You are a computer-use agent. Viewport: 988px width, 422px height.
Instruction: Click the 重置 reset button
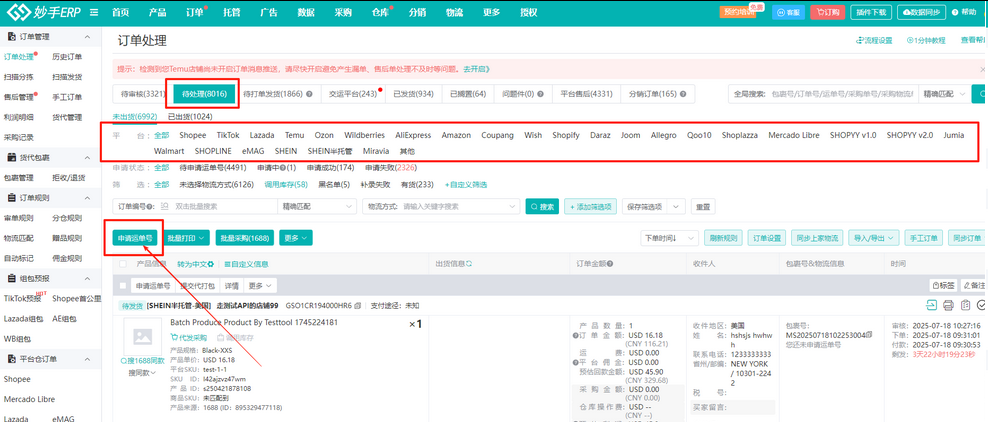click(x=703, y=207)
